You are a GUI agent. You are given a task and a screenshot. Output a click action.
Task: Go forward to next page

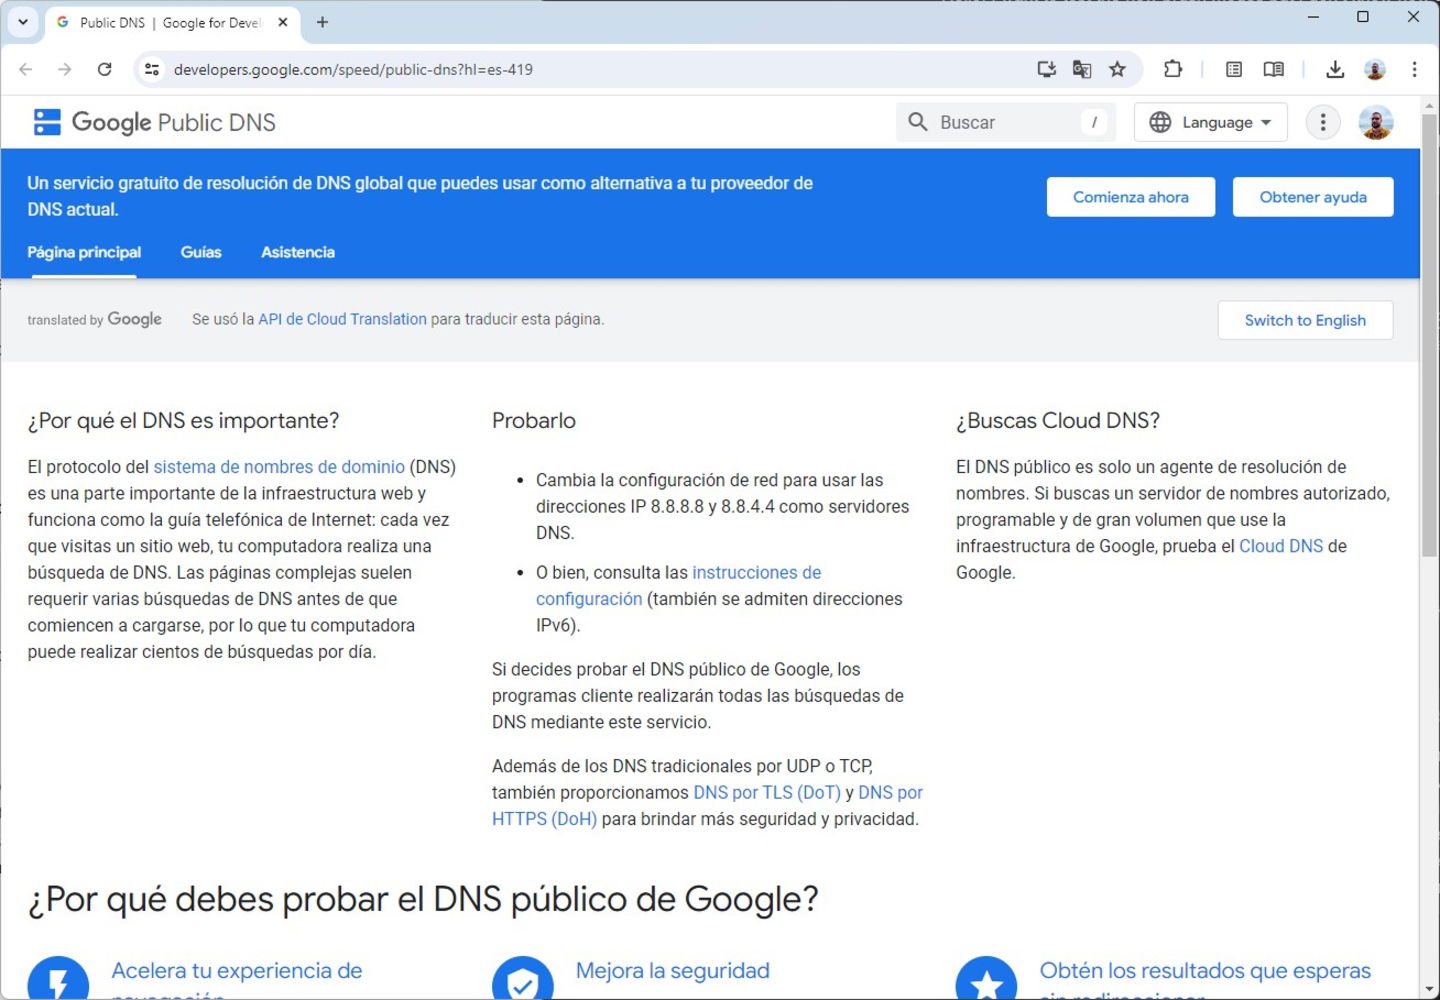coord(65,69)
